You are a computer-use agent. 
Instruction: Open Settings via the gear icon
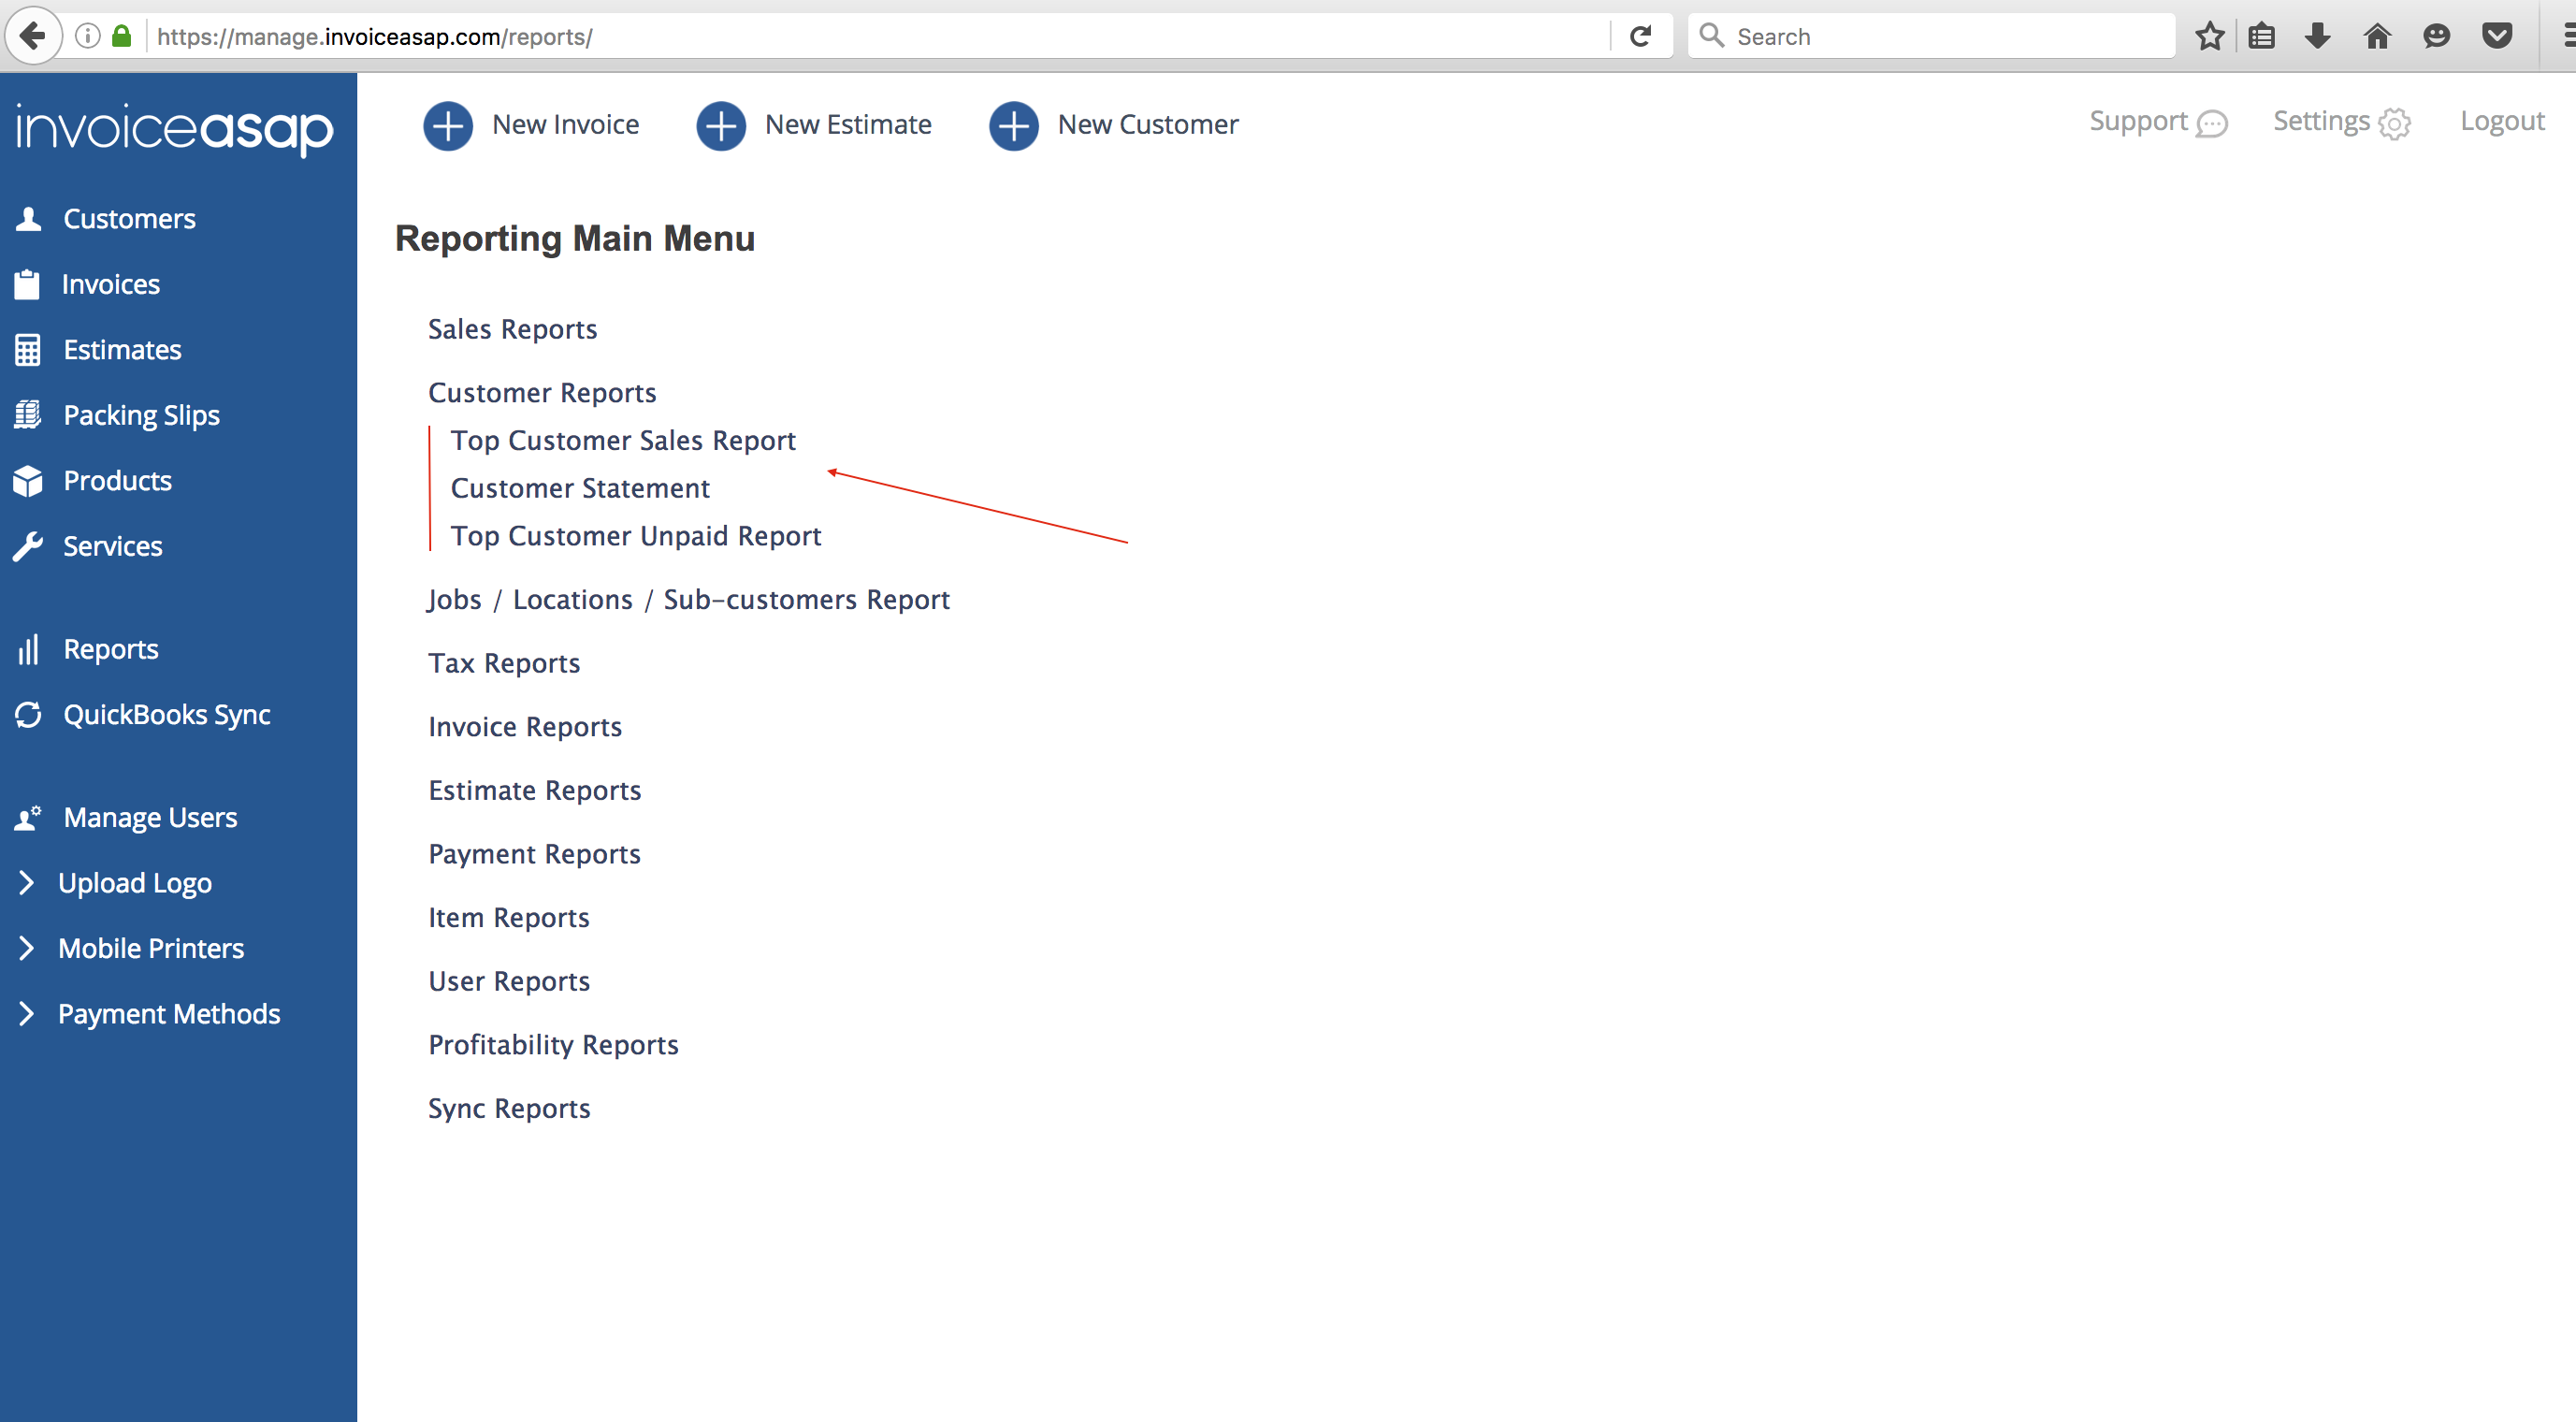(2394, 124)
